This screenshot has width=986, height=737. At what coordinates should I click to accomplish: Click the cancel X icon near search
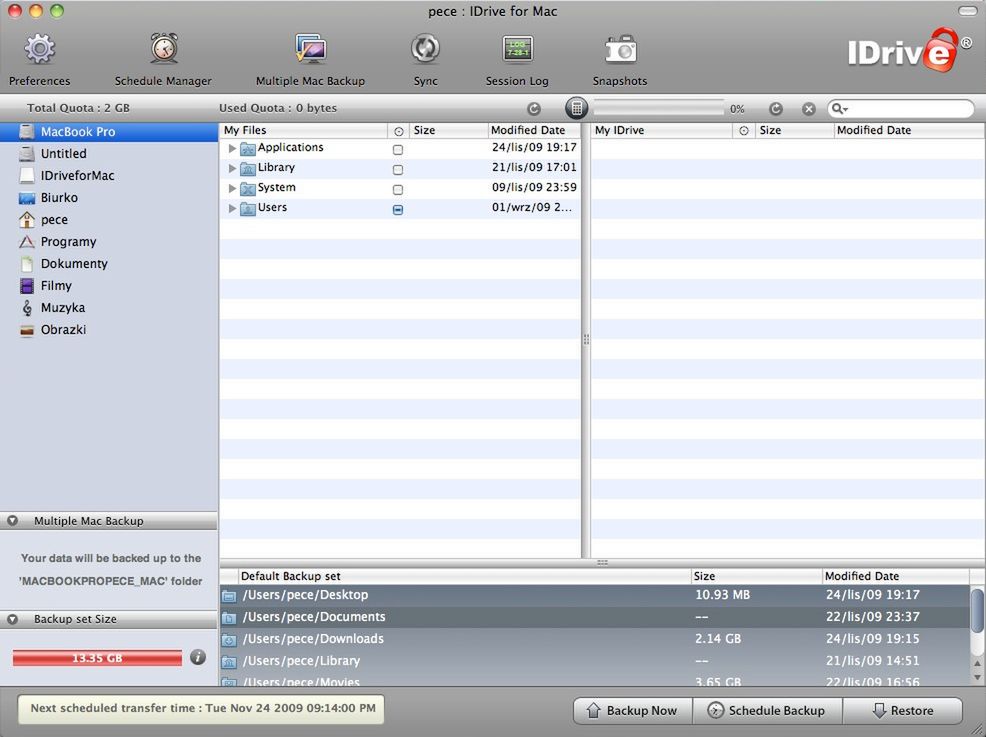[809, 109]
